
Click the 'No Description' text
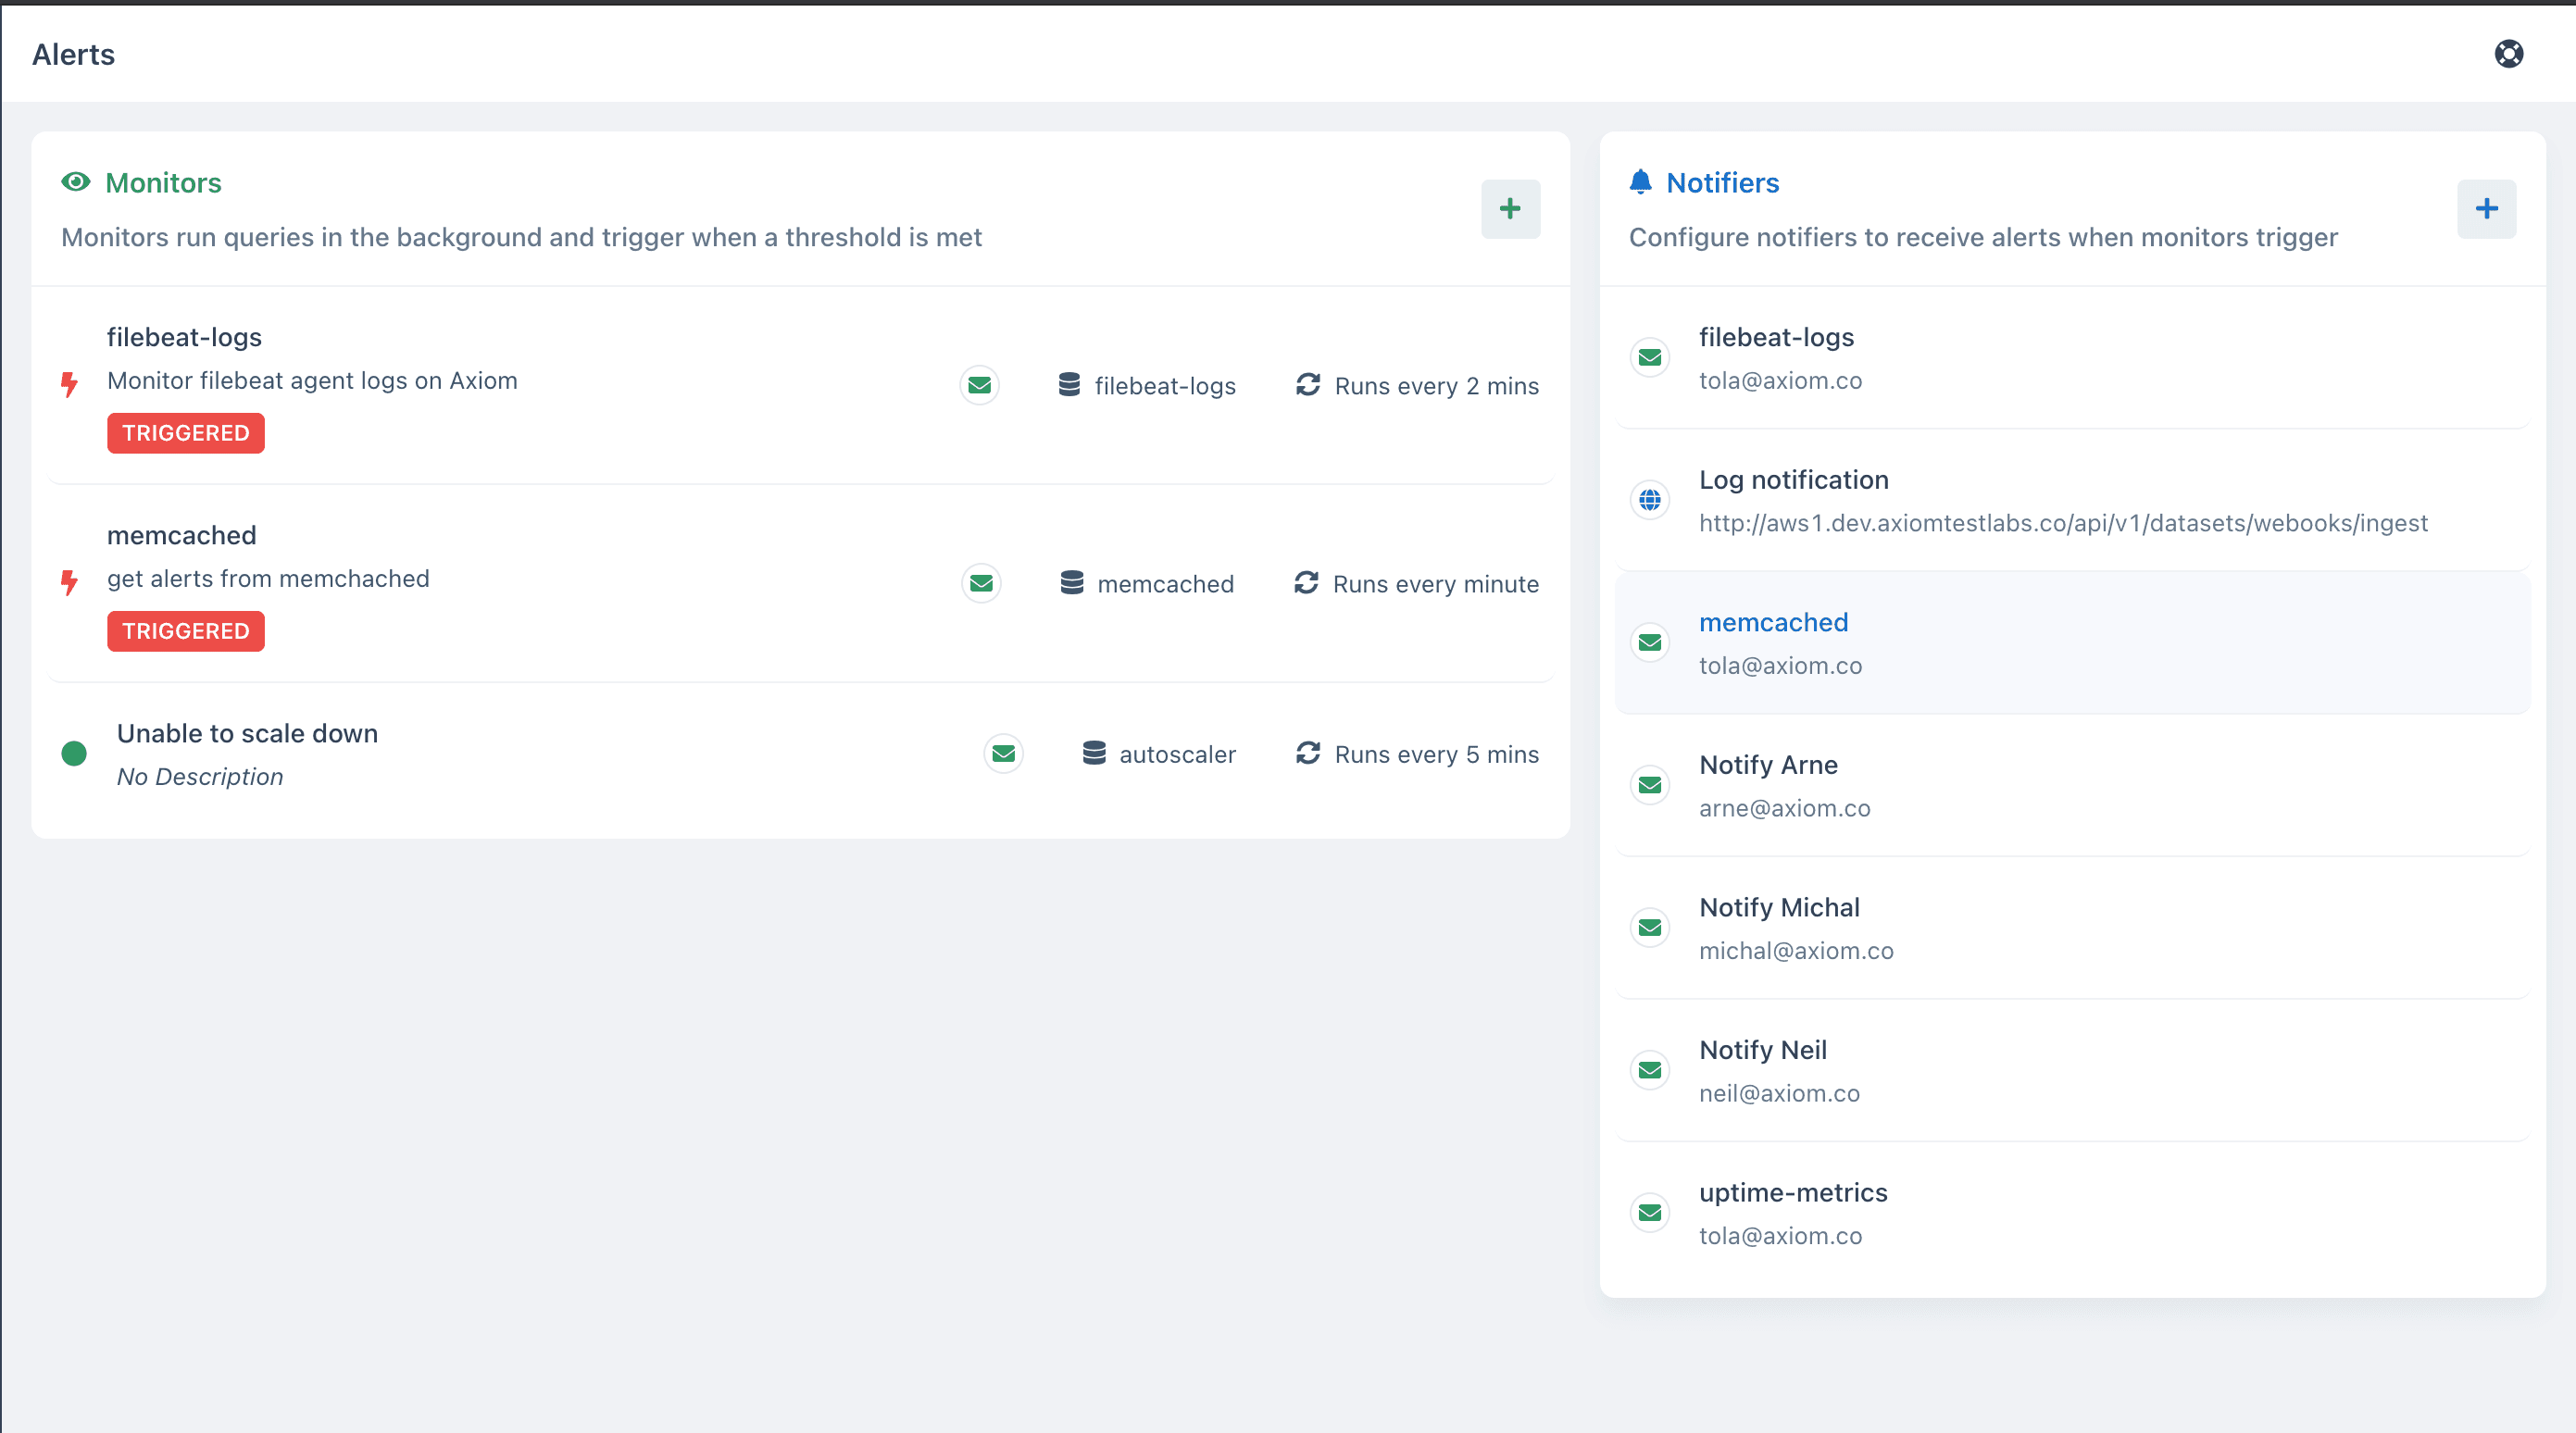(200, 777)
